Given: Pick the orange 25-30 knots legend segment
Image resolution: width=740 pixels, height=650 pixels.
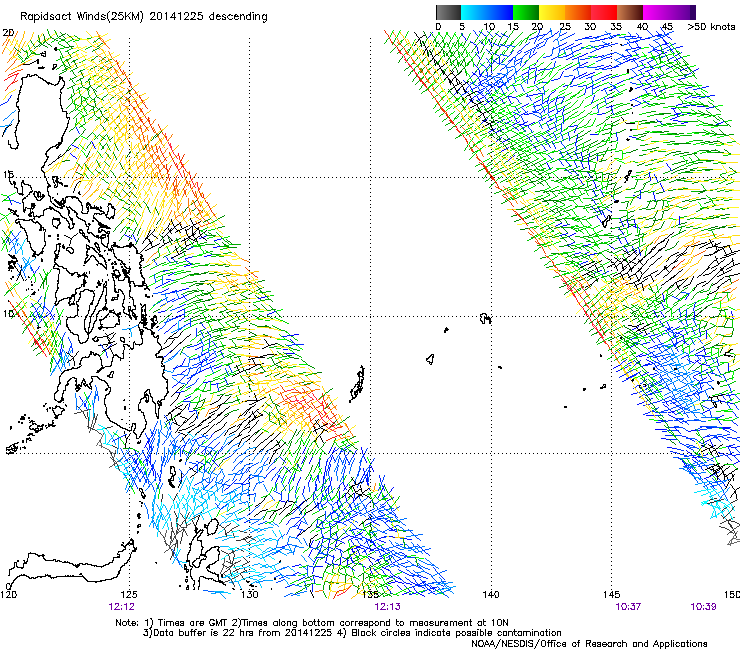Looking at the screenshot, I should point(578,12).
